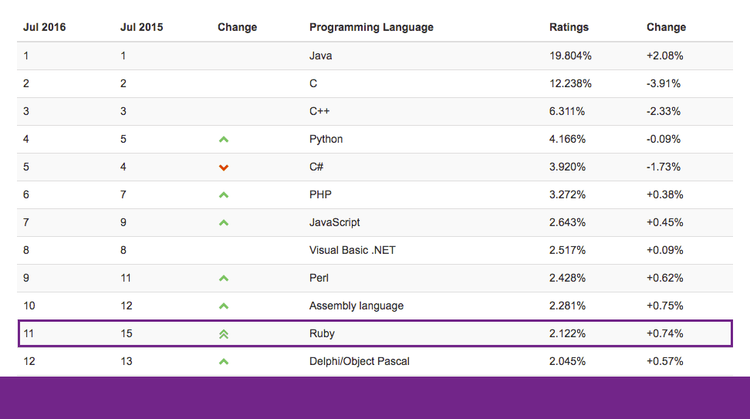The image size is (750, 419).
Task: Click the red down arrow in C# row
Action: click(224, 167)
